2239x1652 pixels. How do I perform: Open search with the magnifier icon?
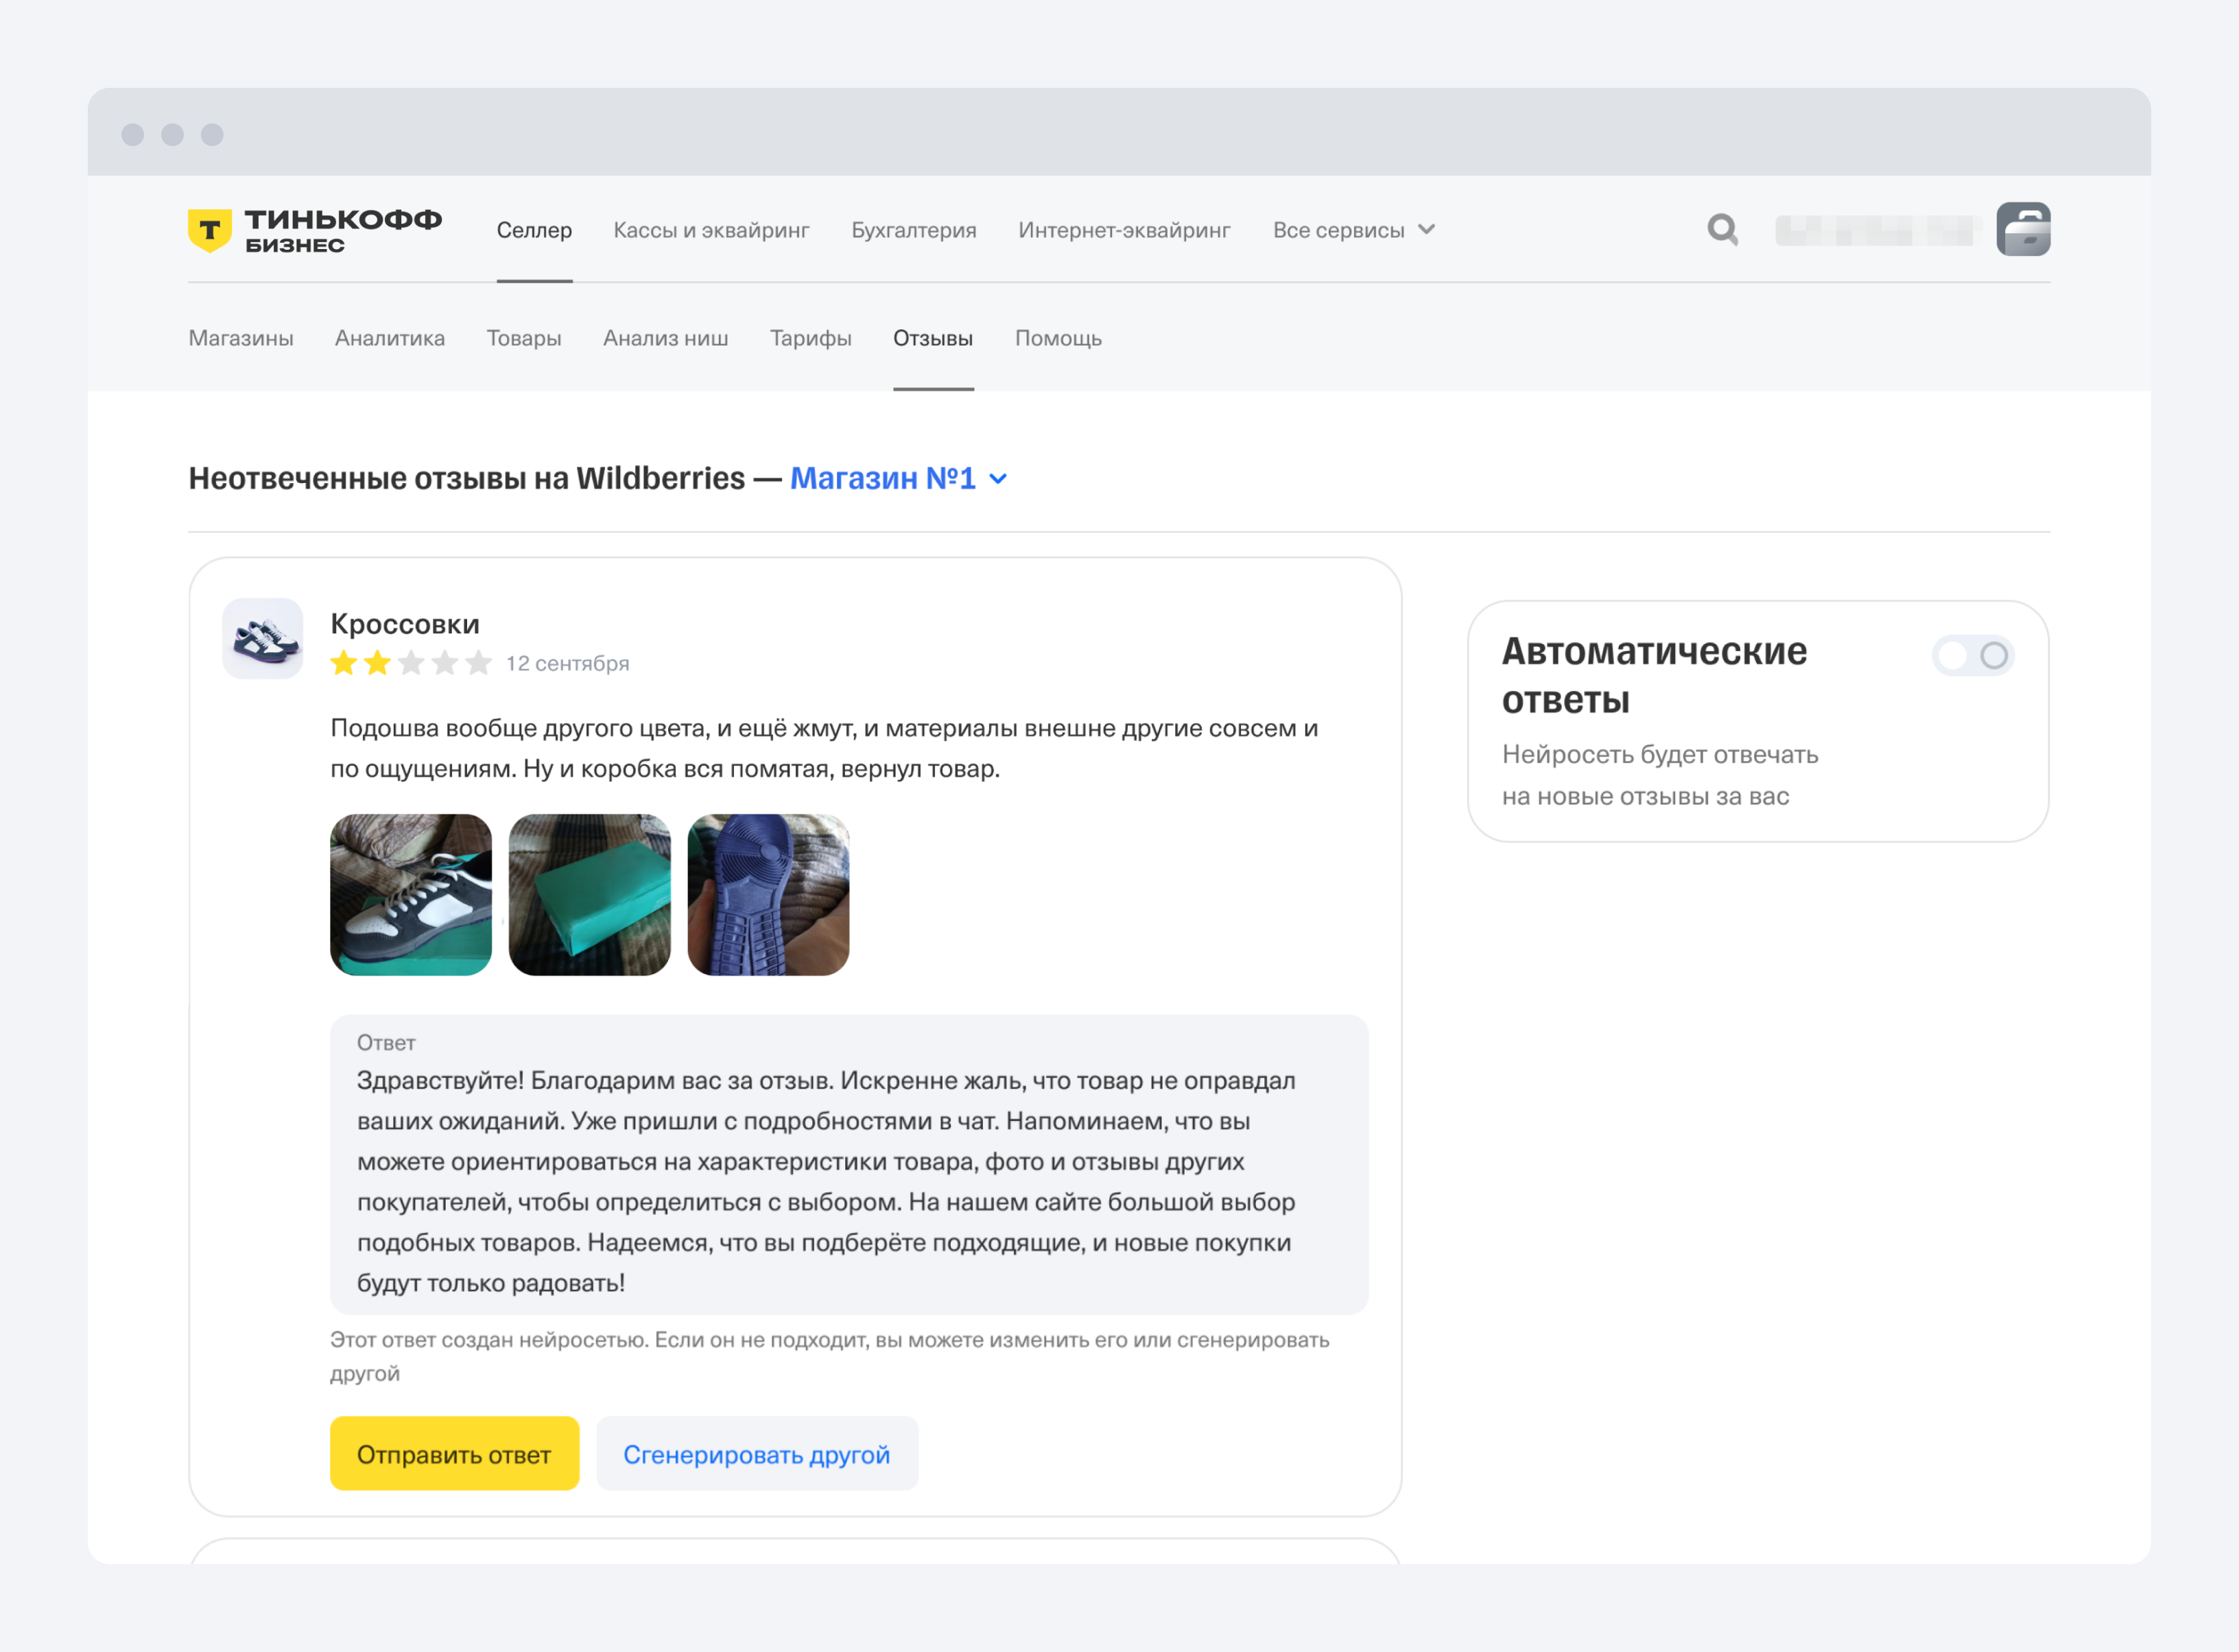point(1722,230)
